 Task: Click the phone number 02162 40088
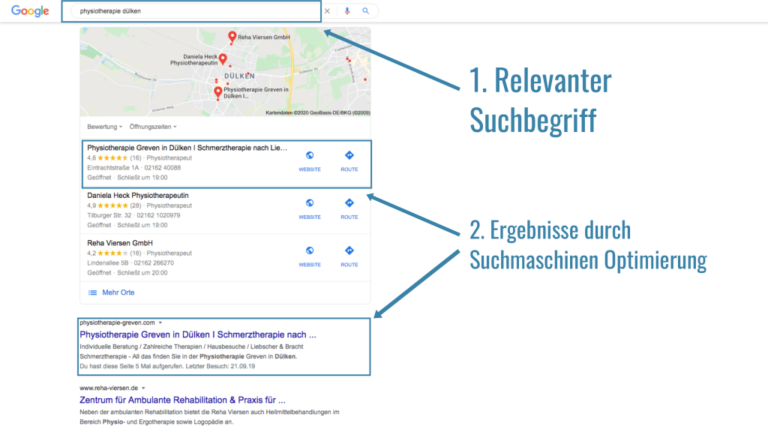pyautogui.click(x=163, y=168)
